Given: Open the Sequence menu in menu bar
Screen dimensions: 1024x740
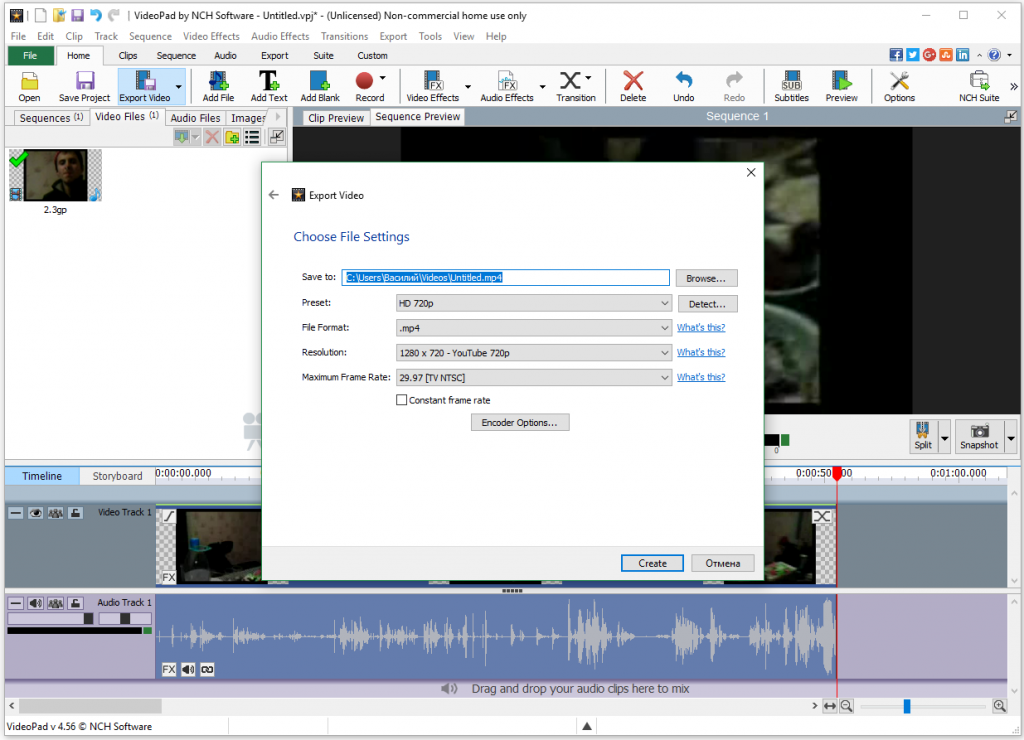Looking at the screenshot, I should click(x=150, y=37).
